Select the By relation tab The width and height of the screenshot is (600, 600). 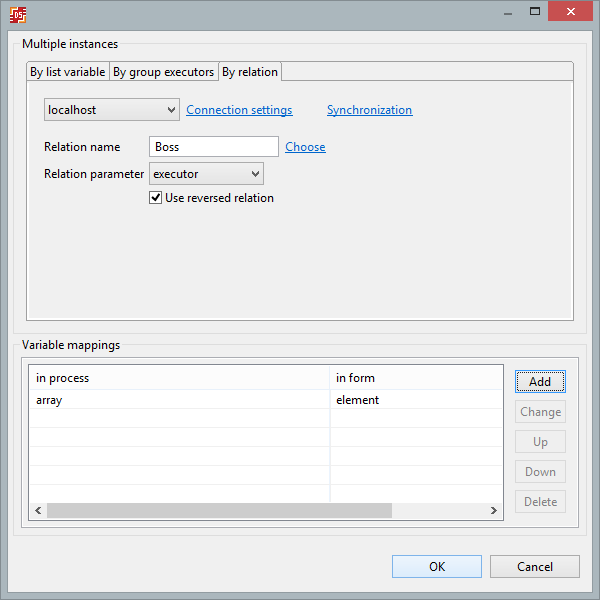250,72
